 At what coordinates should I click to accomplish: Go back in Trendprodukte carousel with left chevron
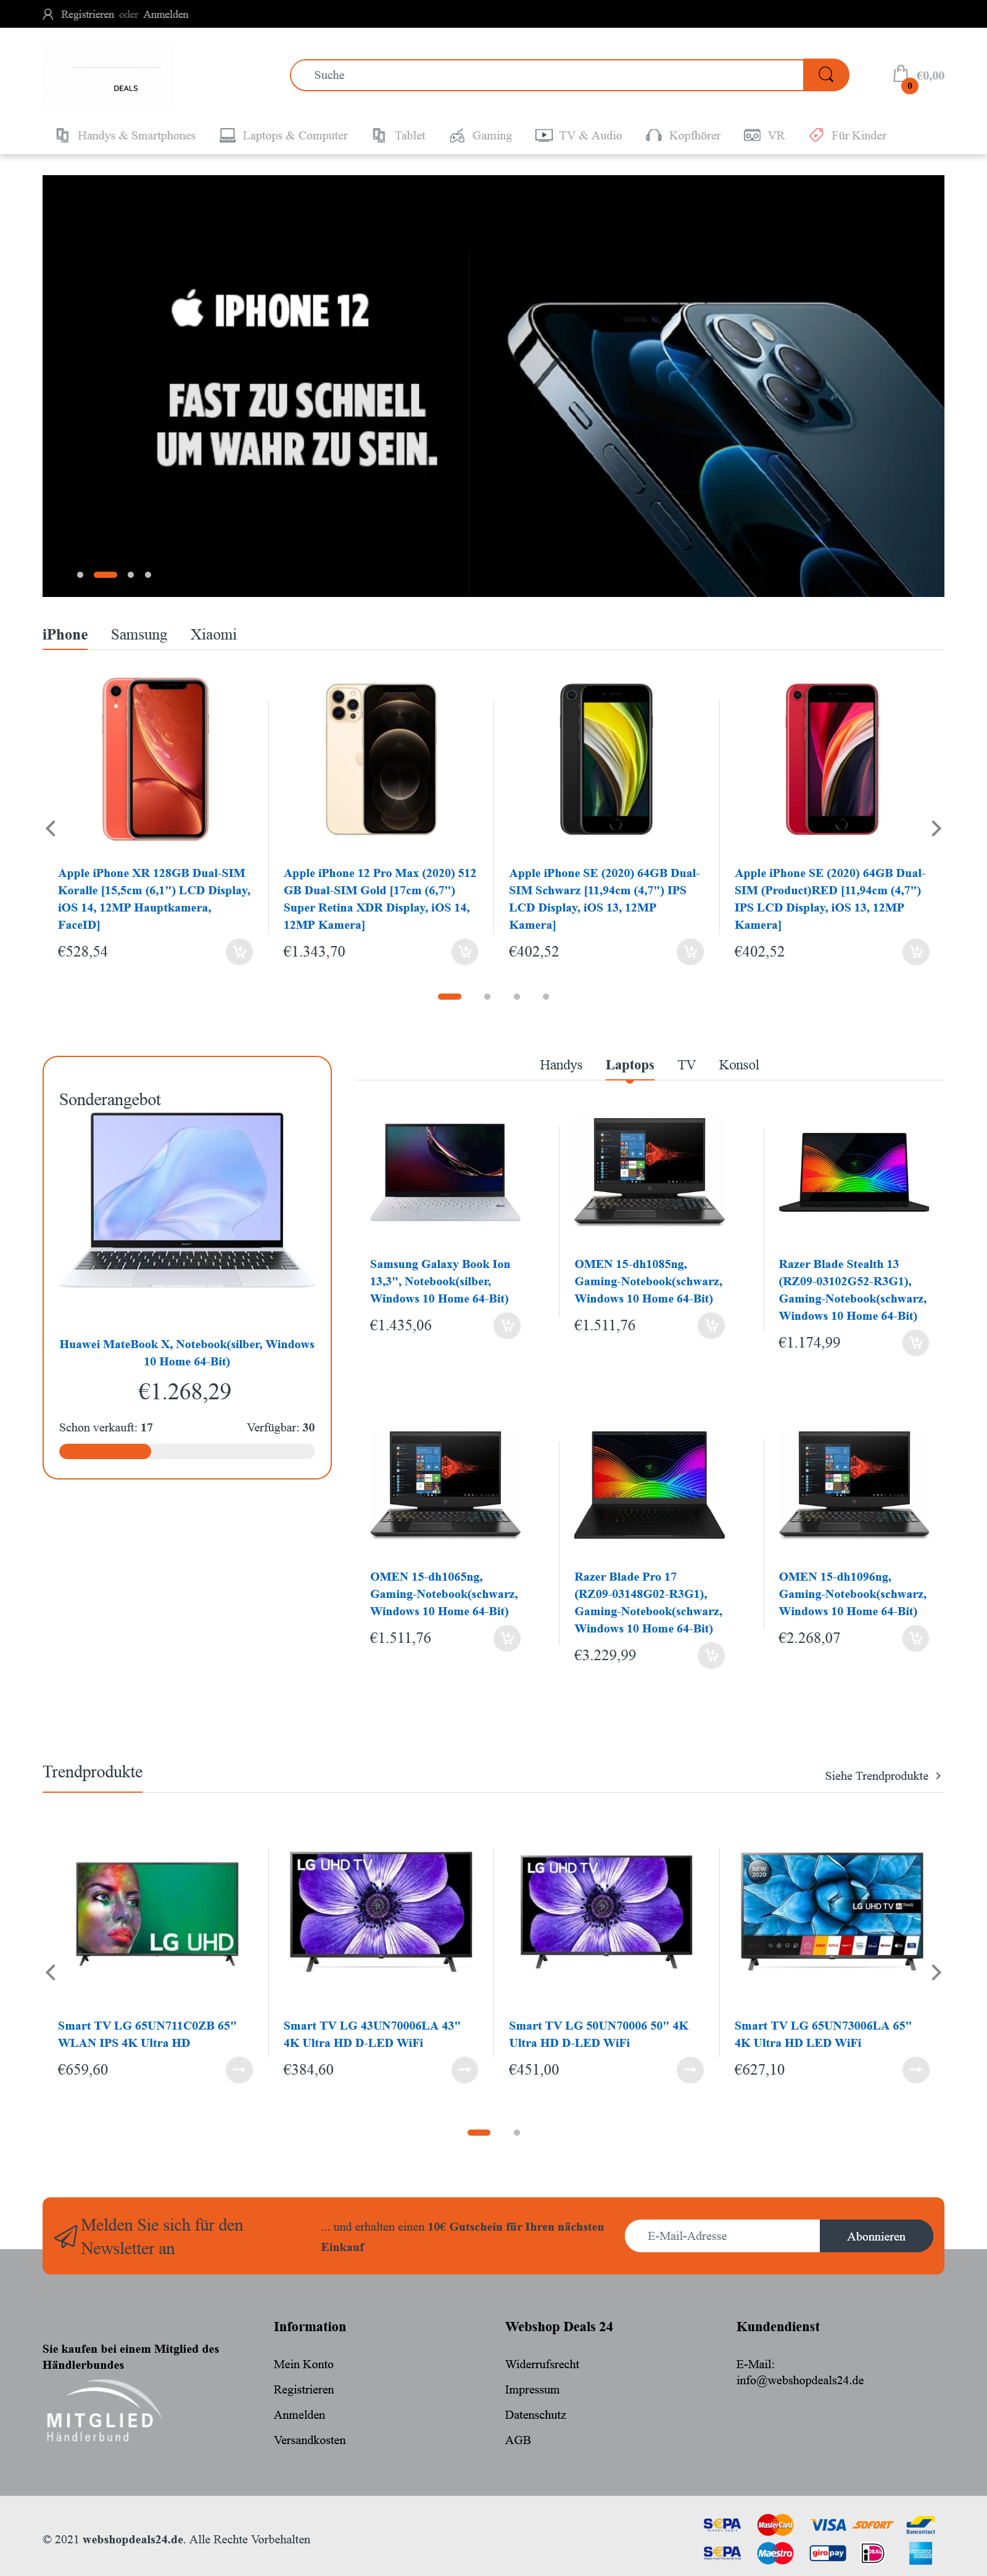coord(51,1973)
